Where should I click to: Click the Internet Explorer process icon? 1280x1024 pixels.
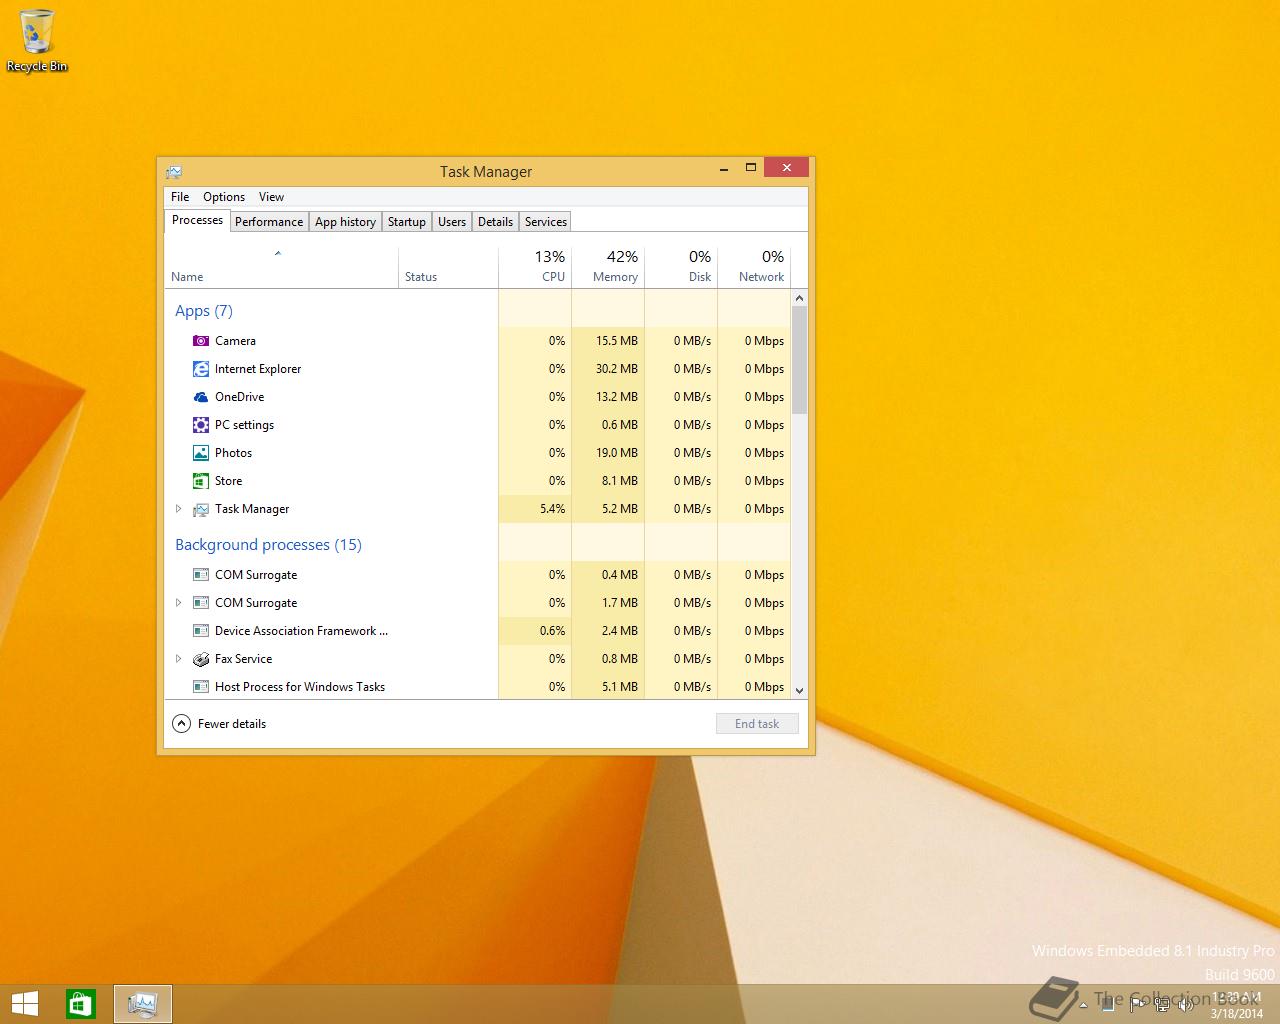pyautogui.click(x=201, y=369)
